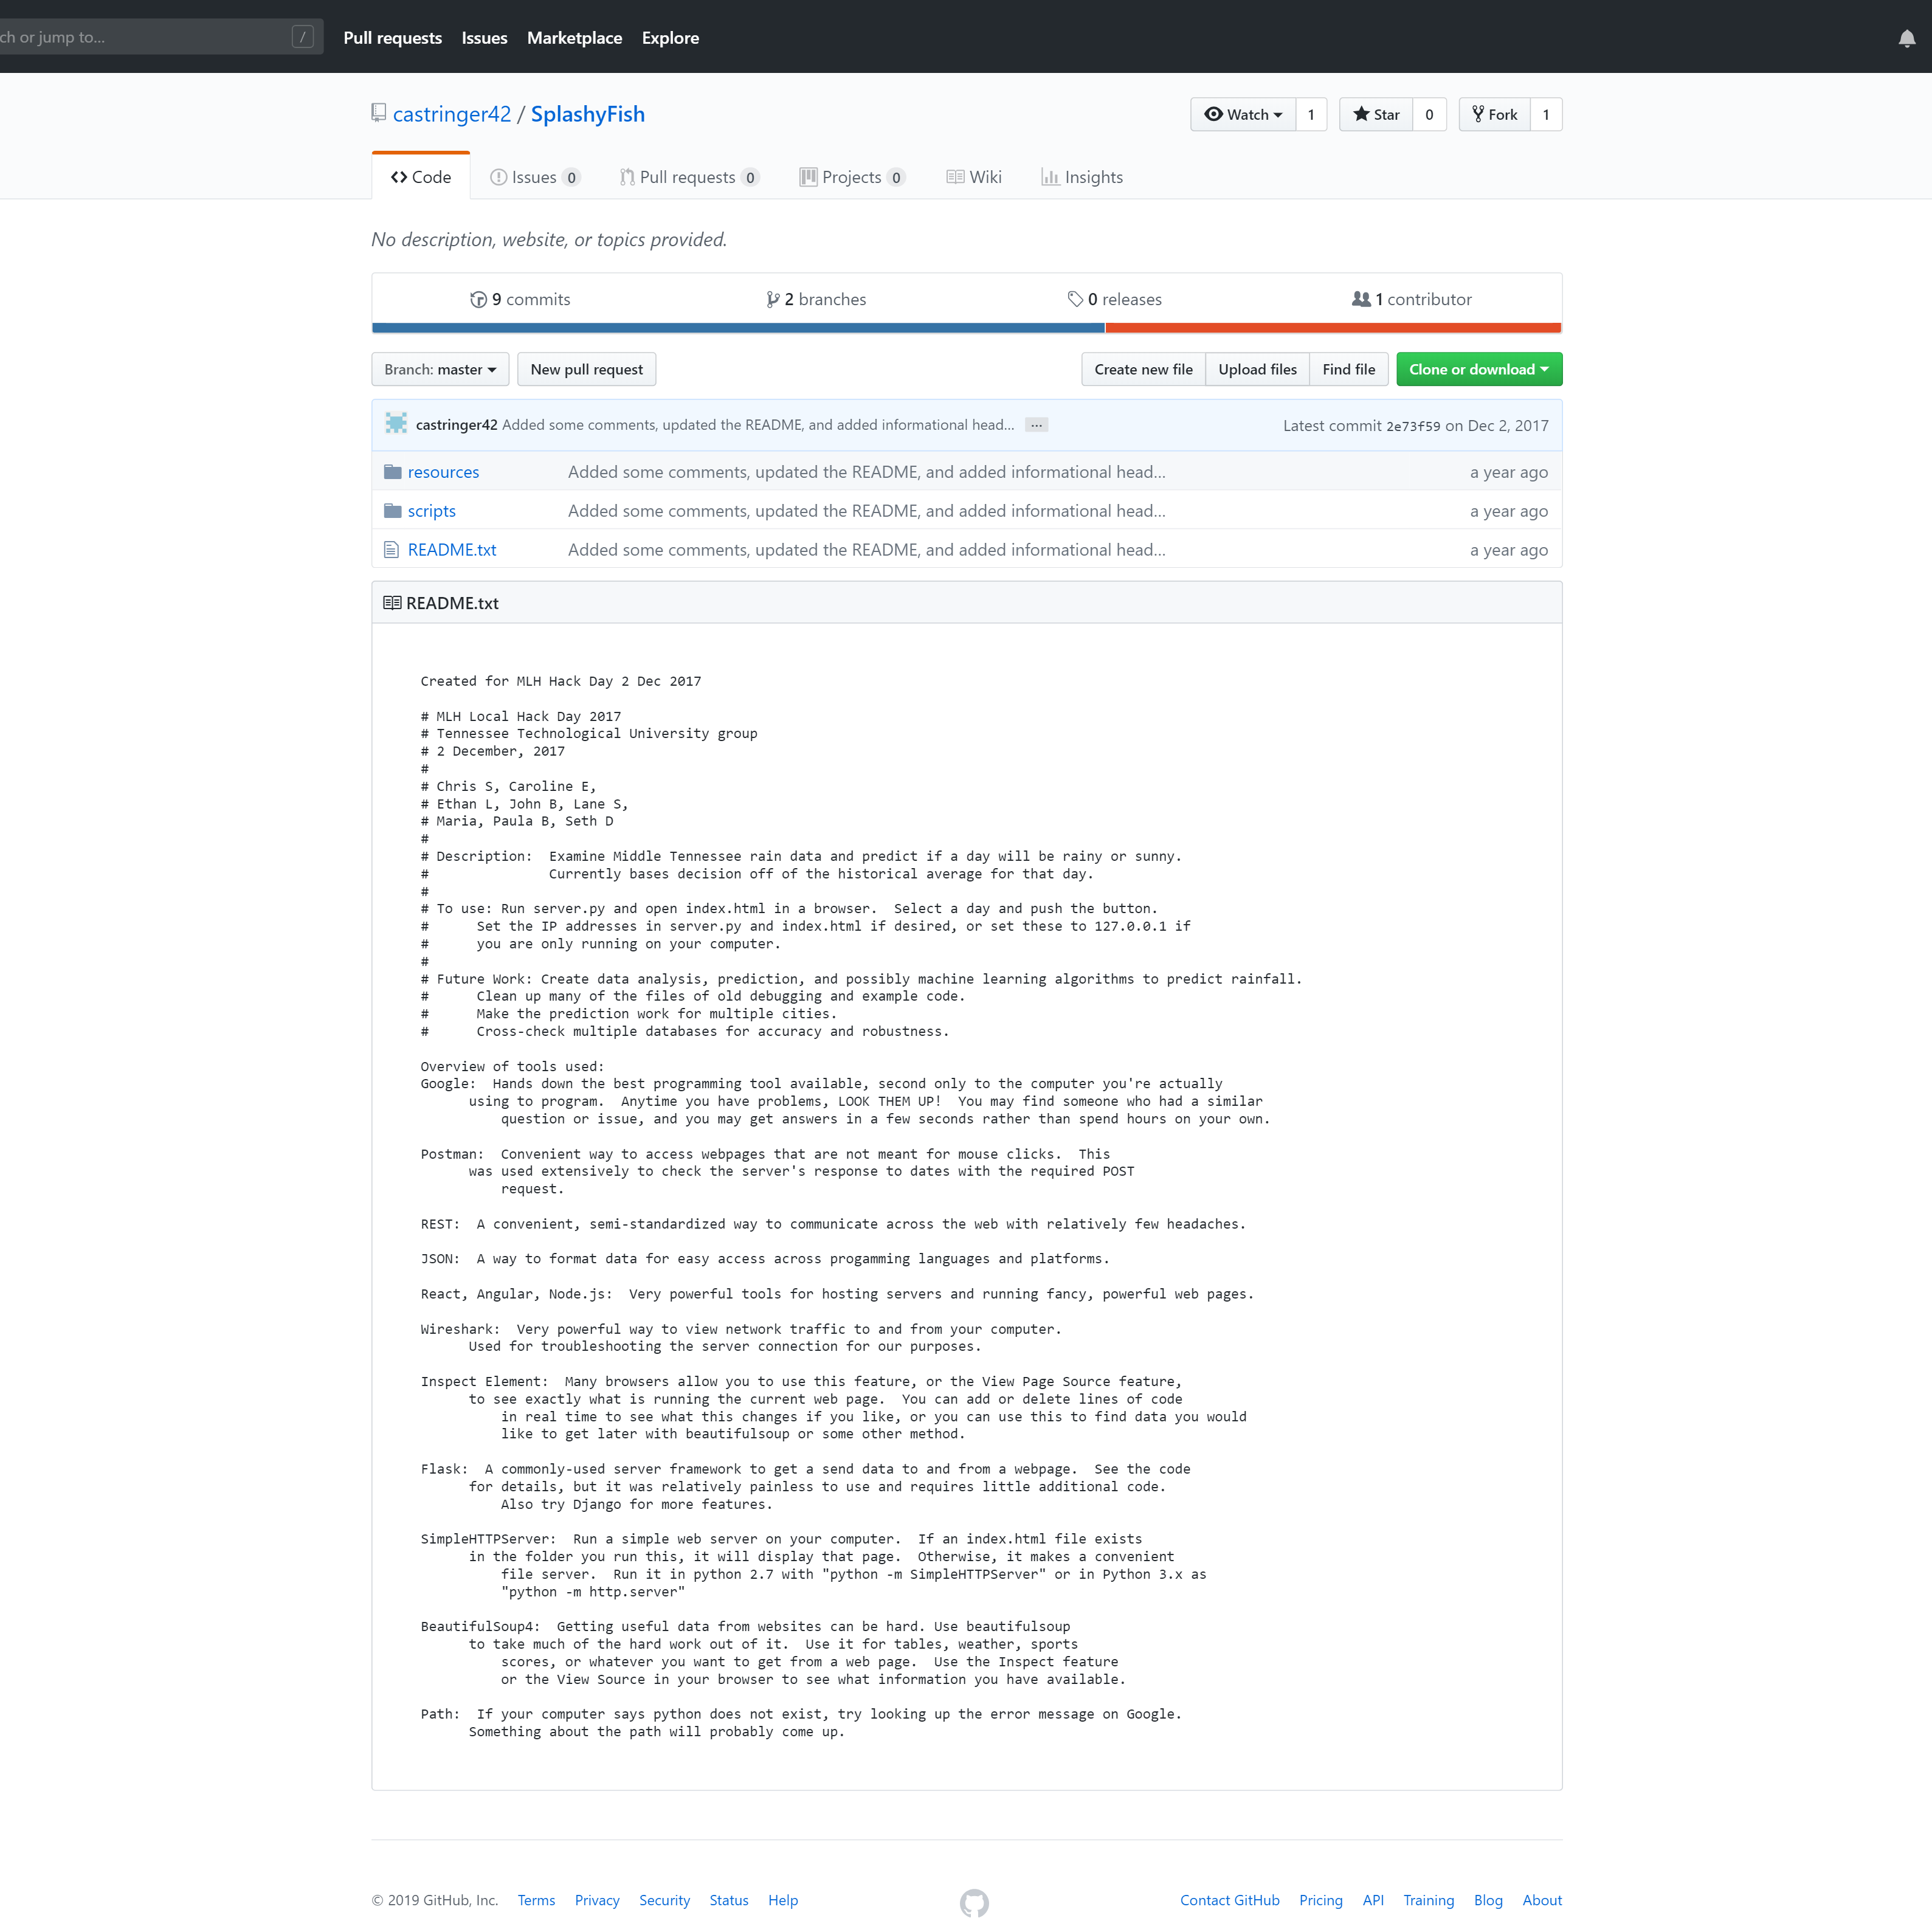Image resolution: width=1932 pixels, height=1932 pixels.
Task: Open the Code tab
Action: [x=421, y=177]
